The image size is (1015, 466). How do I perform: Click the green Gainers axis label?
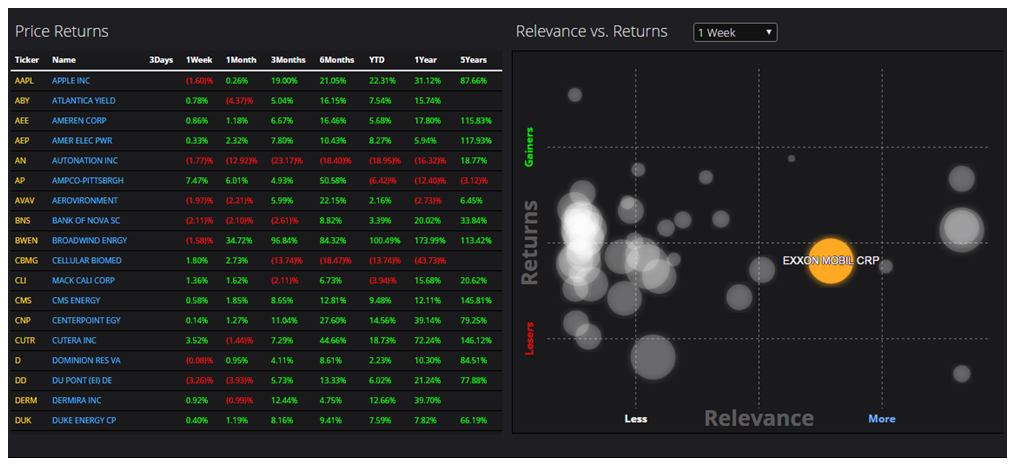click(530, 146)
